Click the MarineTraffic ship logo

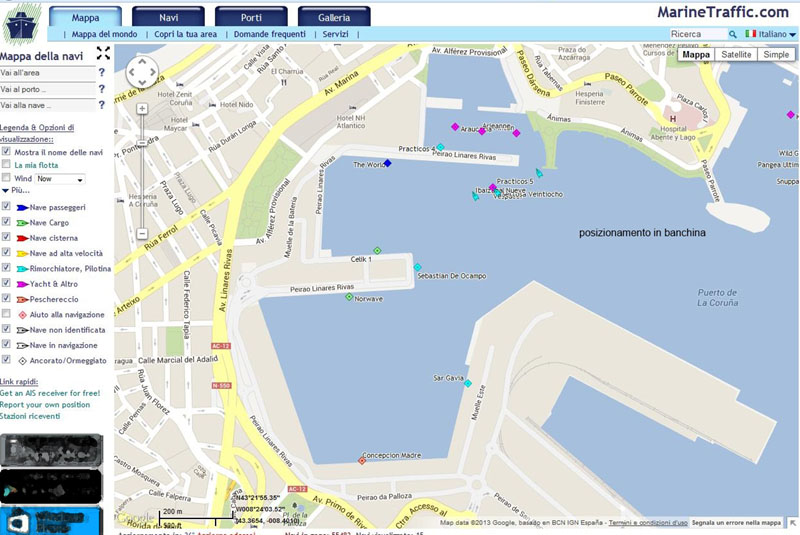[22, 24]
